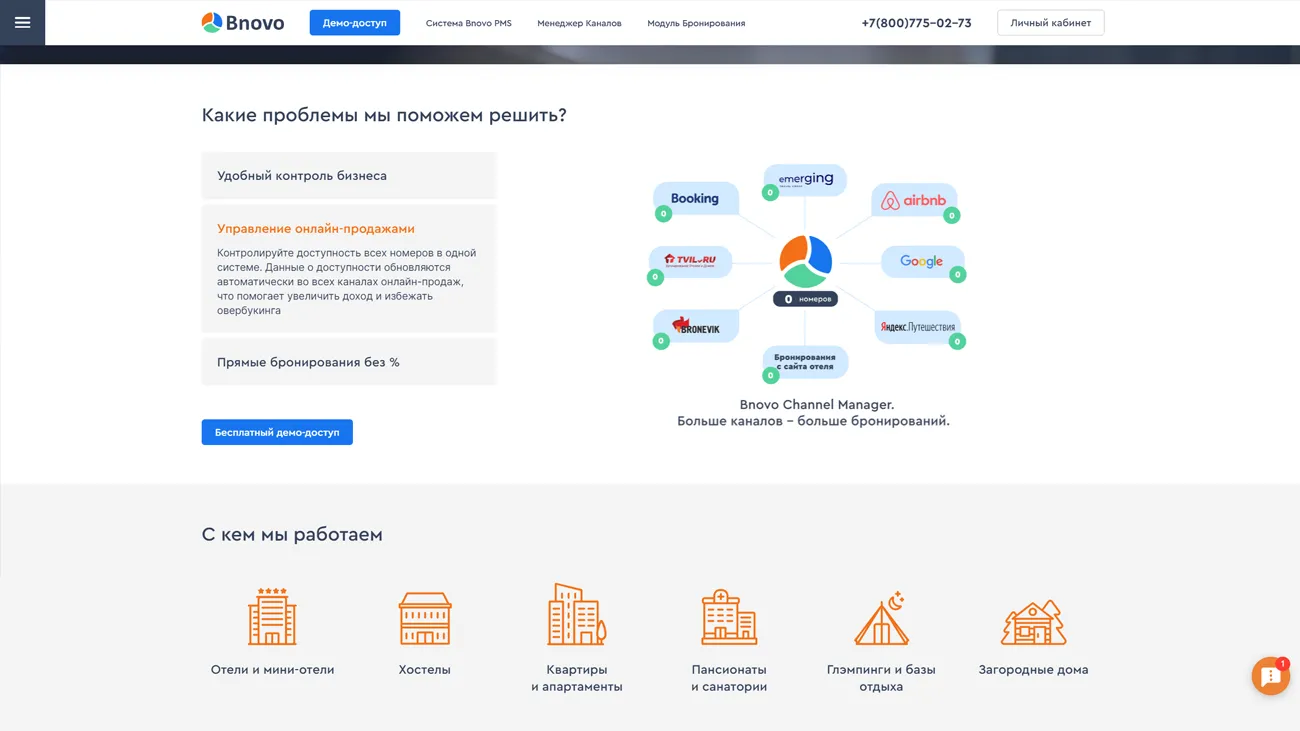Screen dimensions: 1300x731
Task: Open the chat widget icon
Action: (x=1270, y=676)
